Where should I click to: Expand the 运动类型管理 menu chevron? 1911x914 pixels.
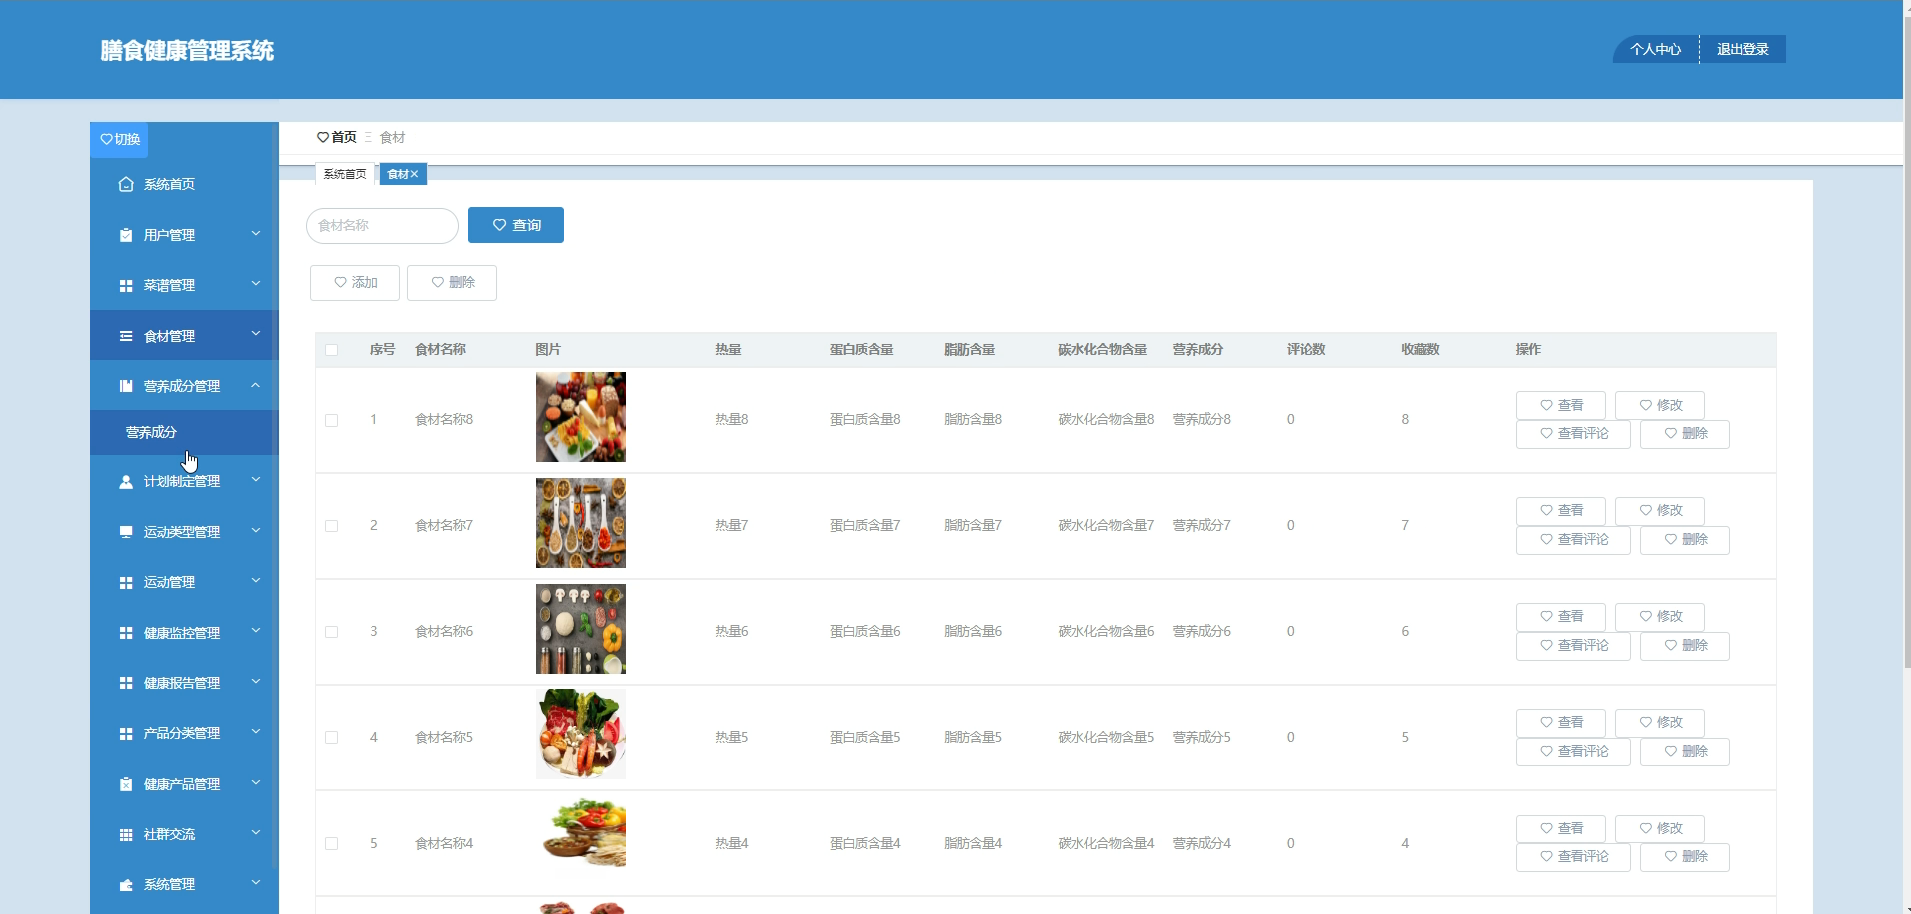click(256, 531)
